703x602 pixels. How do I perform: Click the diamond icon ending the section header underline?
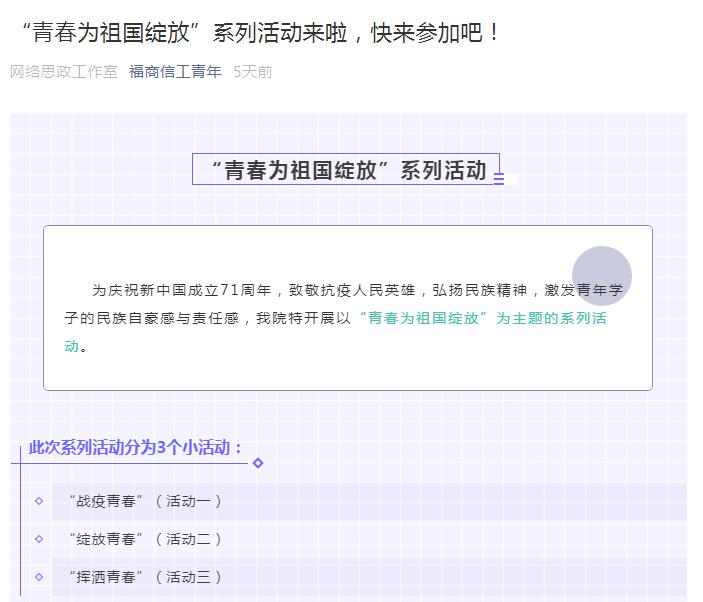[x=258, y=463]
